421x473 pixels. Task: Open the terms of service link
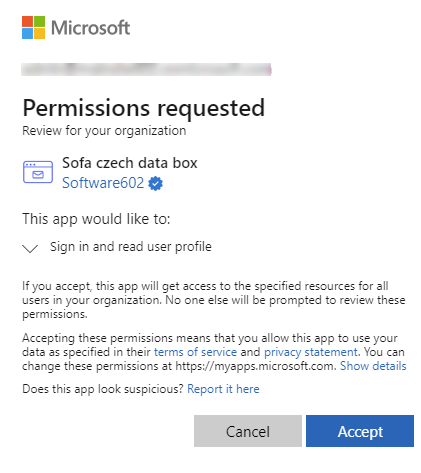click(195, 352)
